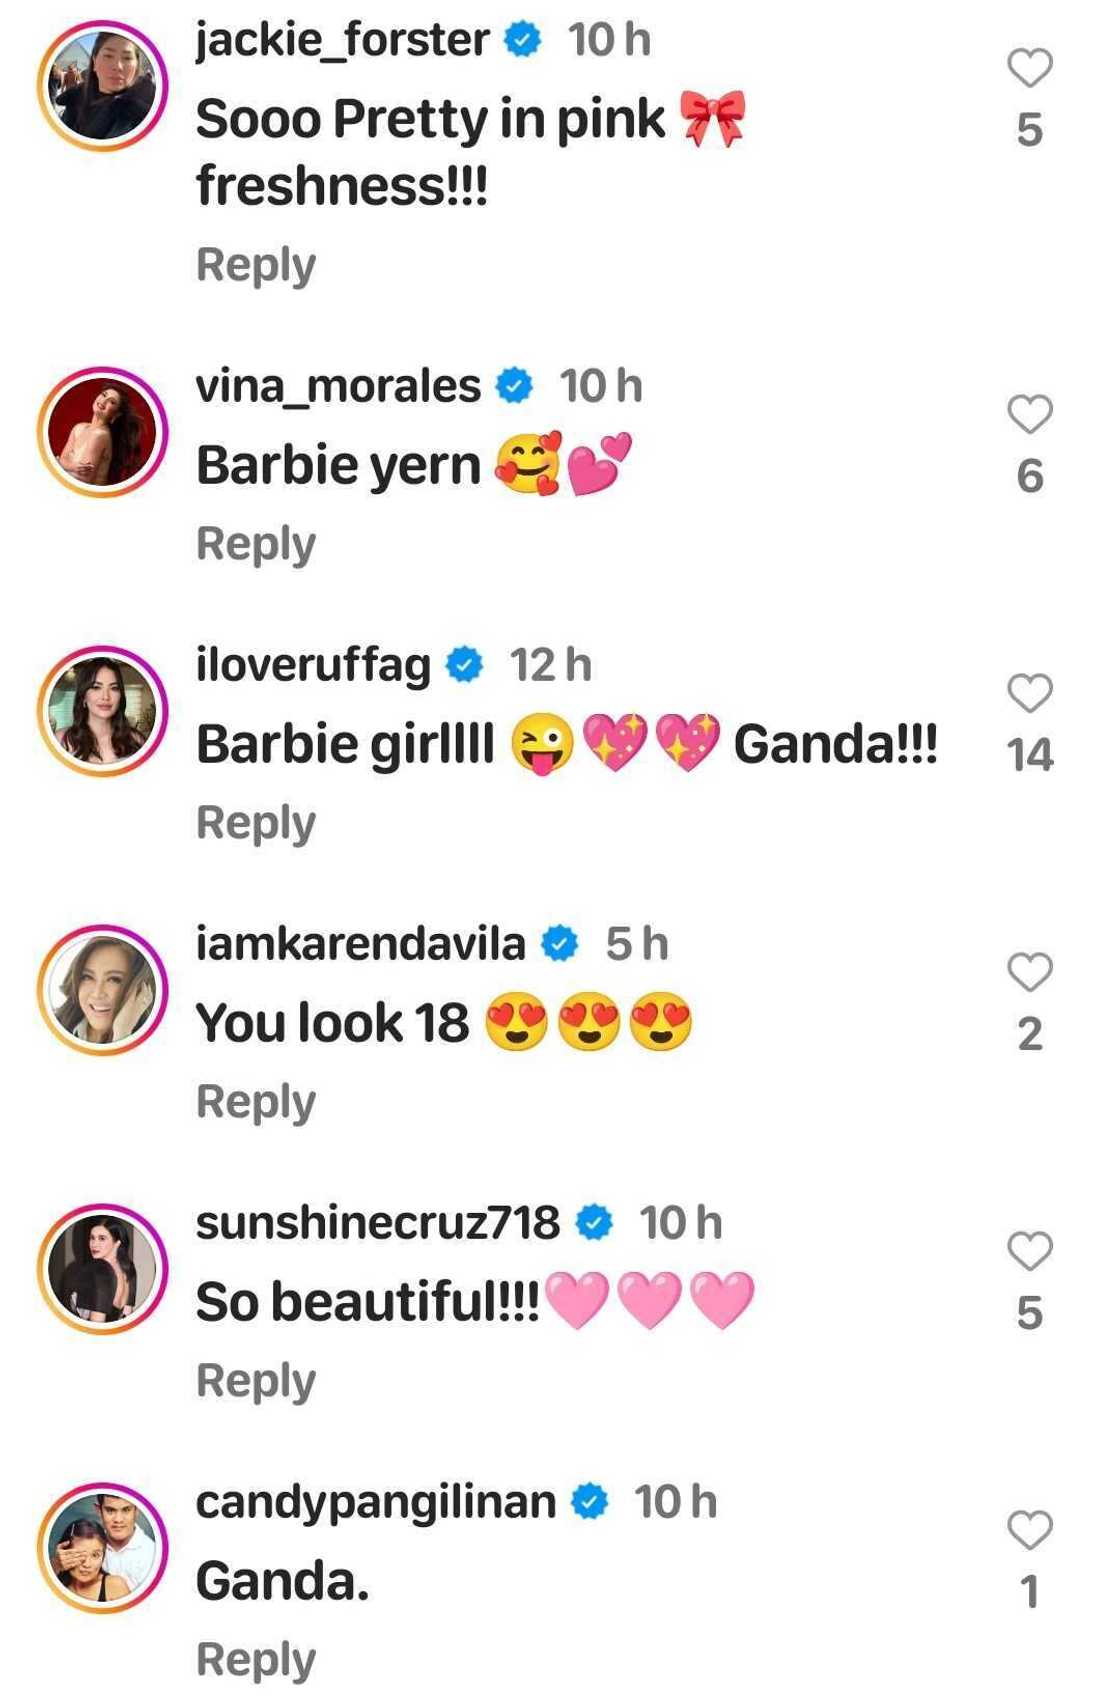Reply to candypangilinan's 'Ganda.' comment
Image resolution: width=1120 pixels, height=1706 pixels.
(256, 1660)
